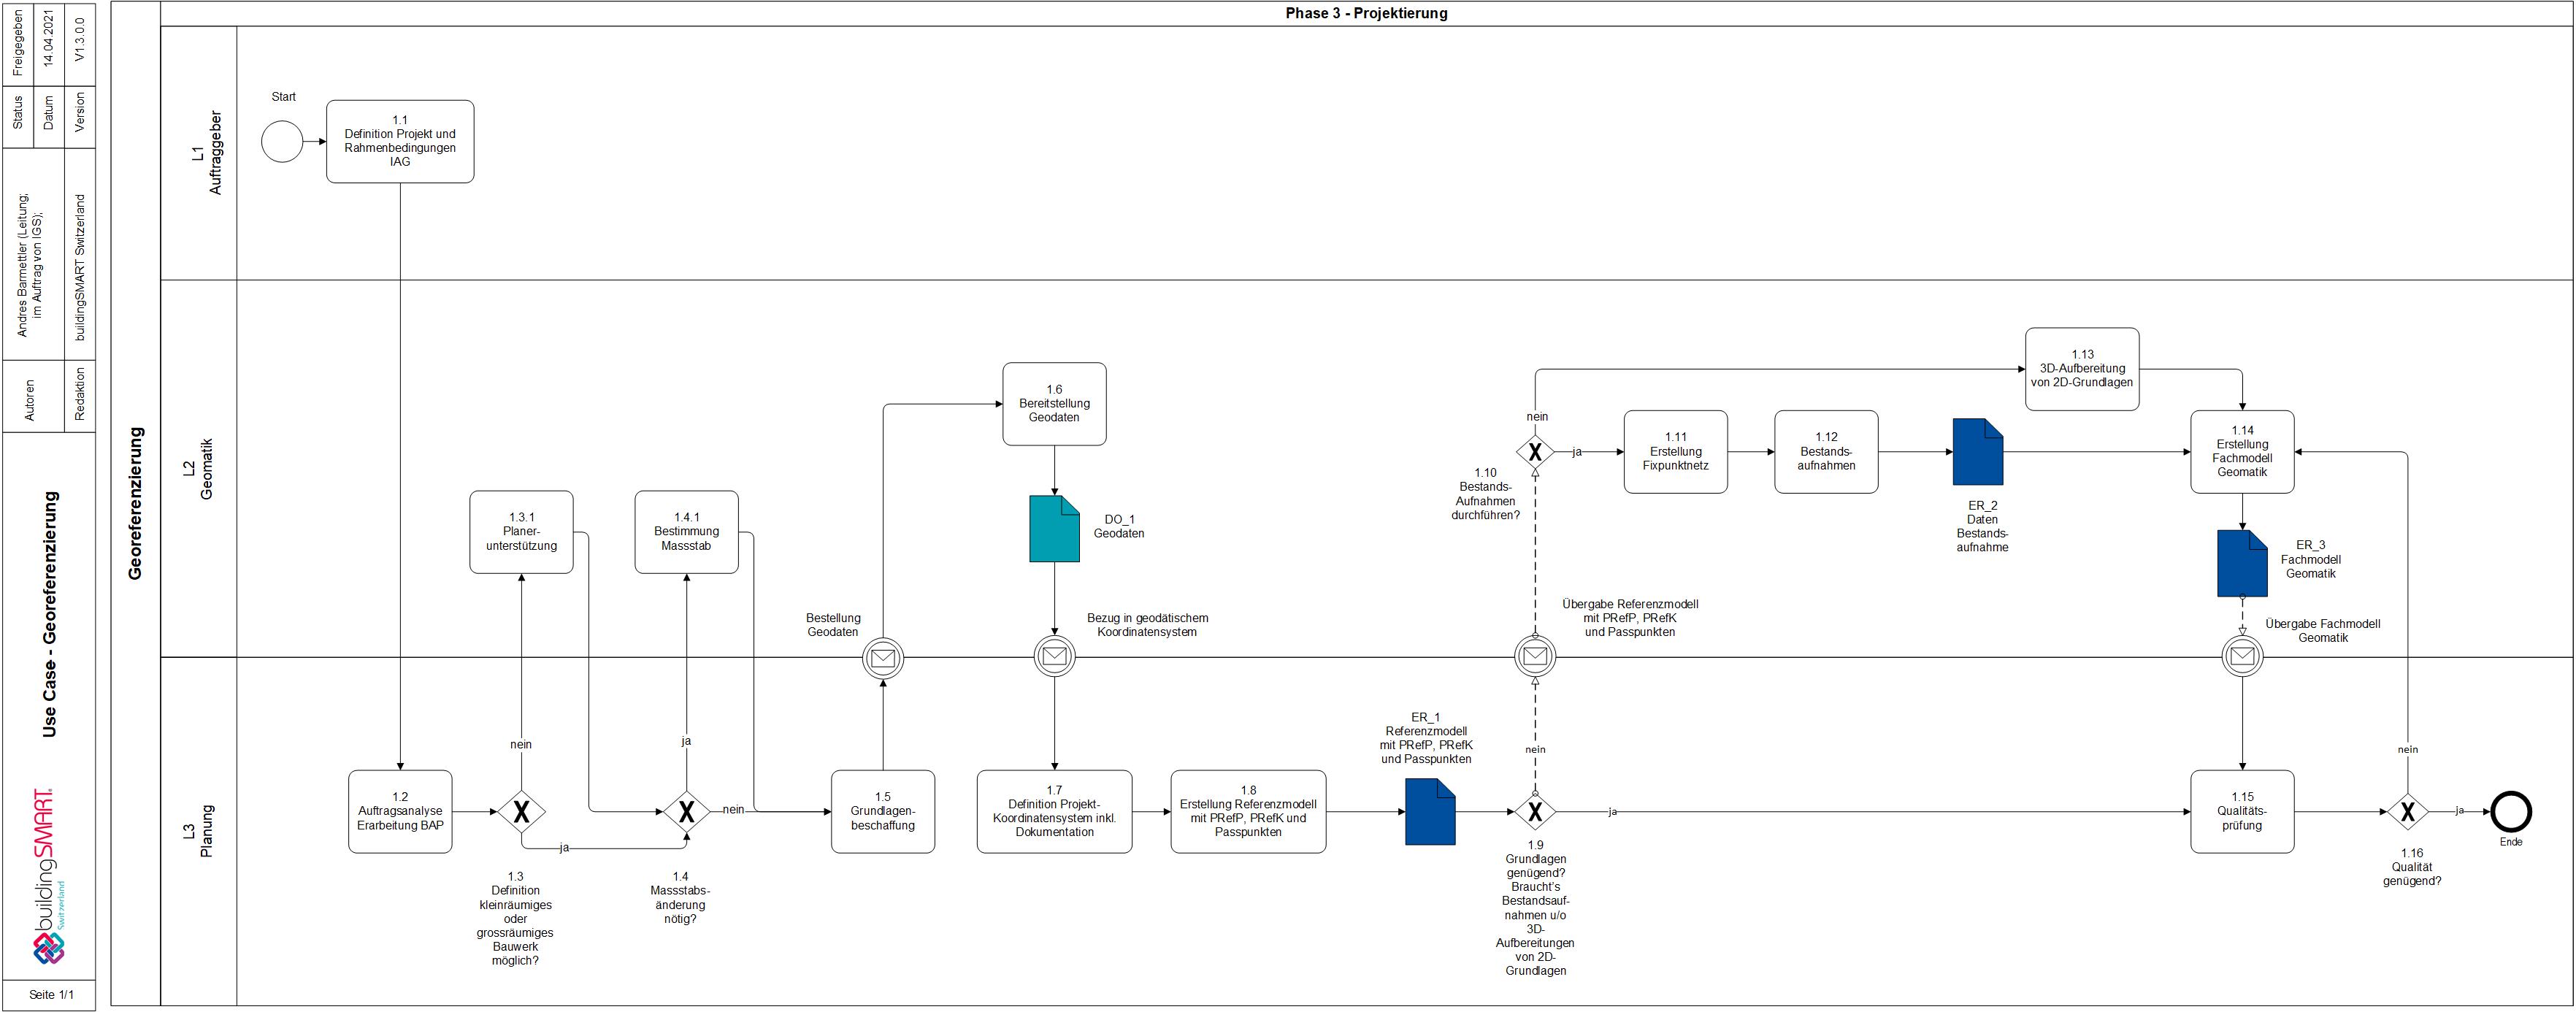Click the L3 Planung lane label
This screenshot has height=1012, width=2576.
(x=199, y=831)
